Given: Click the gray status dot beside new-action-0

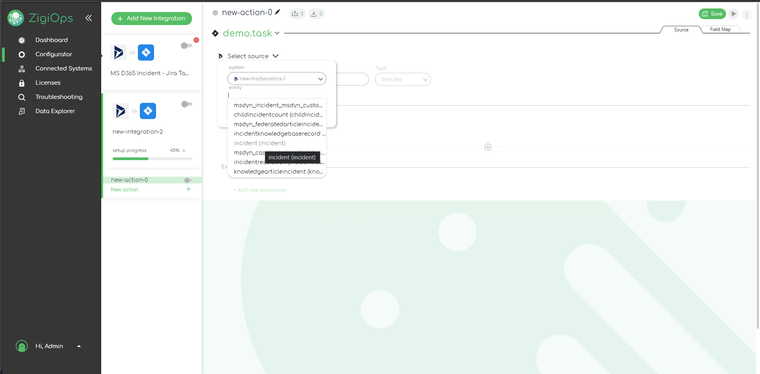Looking at the screenshot, I should pyautogui.click(x=215, y=13).
